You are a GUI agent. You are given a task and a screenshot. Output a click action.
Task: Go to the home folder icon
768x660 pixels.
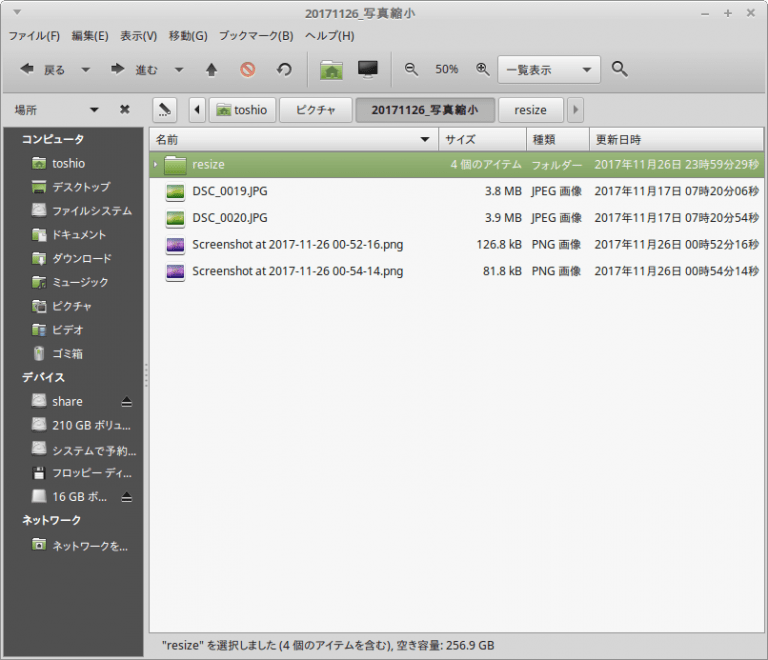(332, 70)
